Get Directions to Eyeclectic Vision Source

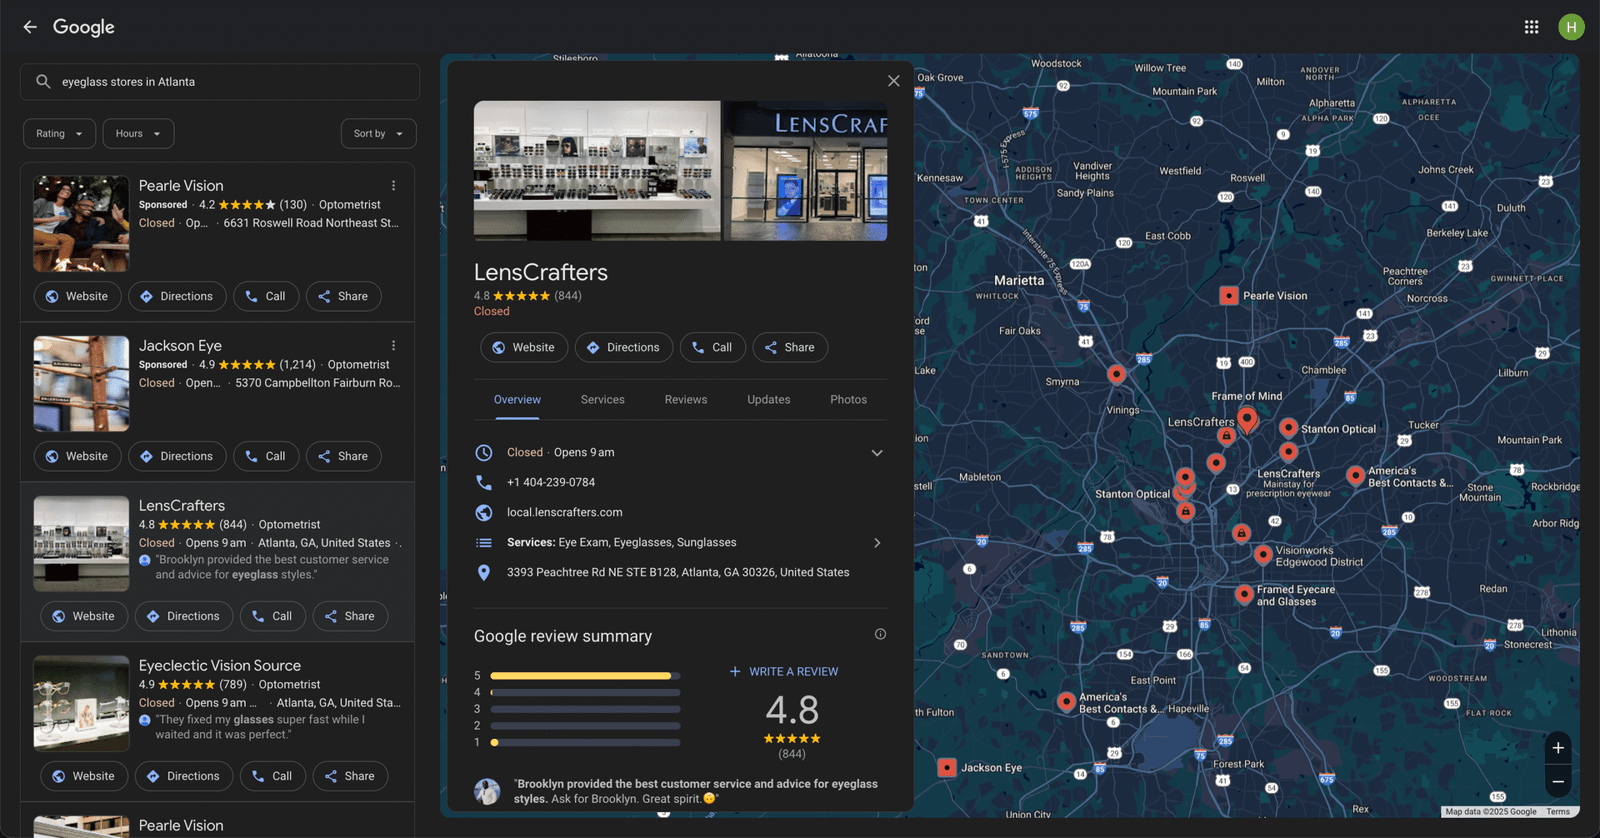tap(184, 776)
